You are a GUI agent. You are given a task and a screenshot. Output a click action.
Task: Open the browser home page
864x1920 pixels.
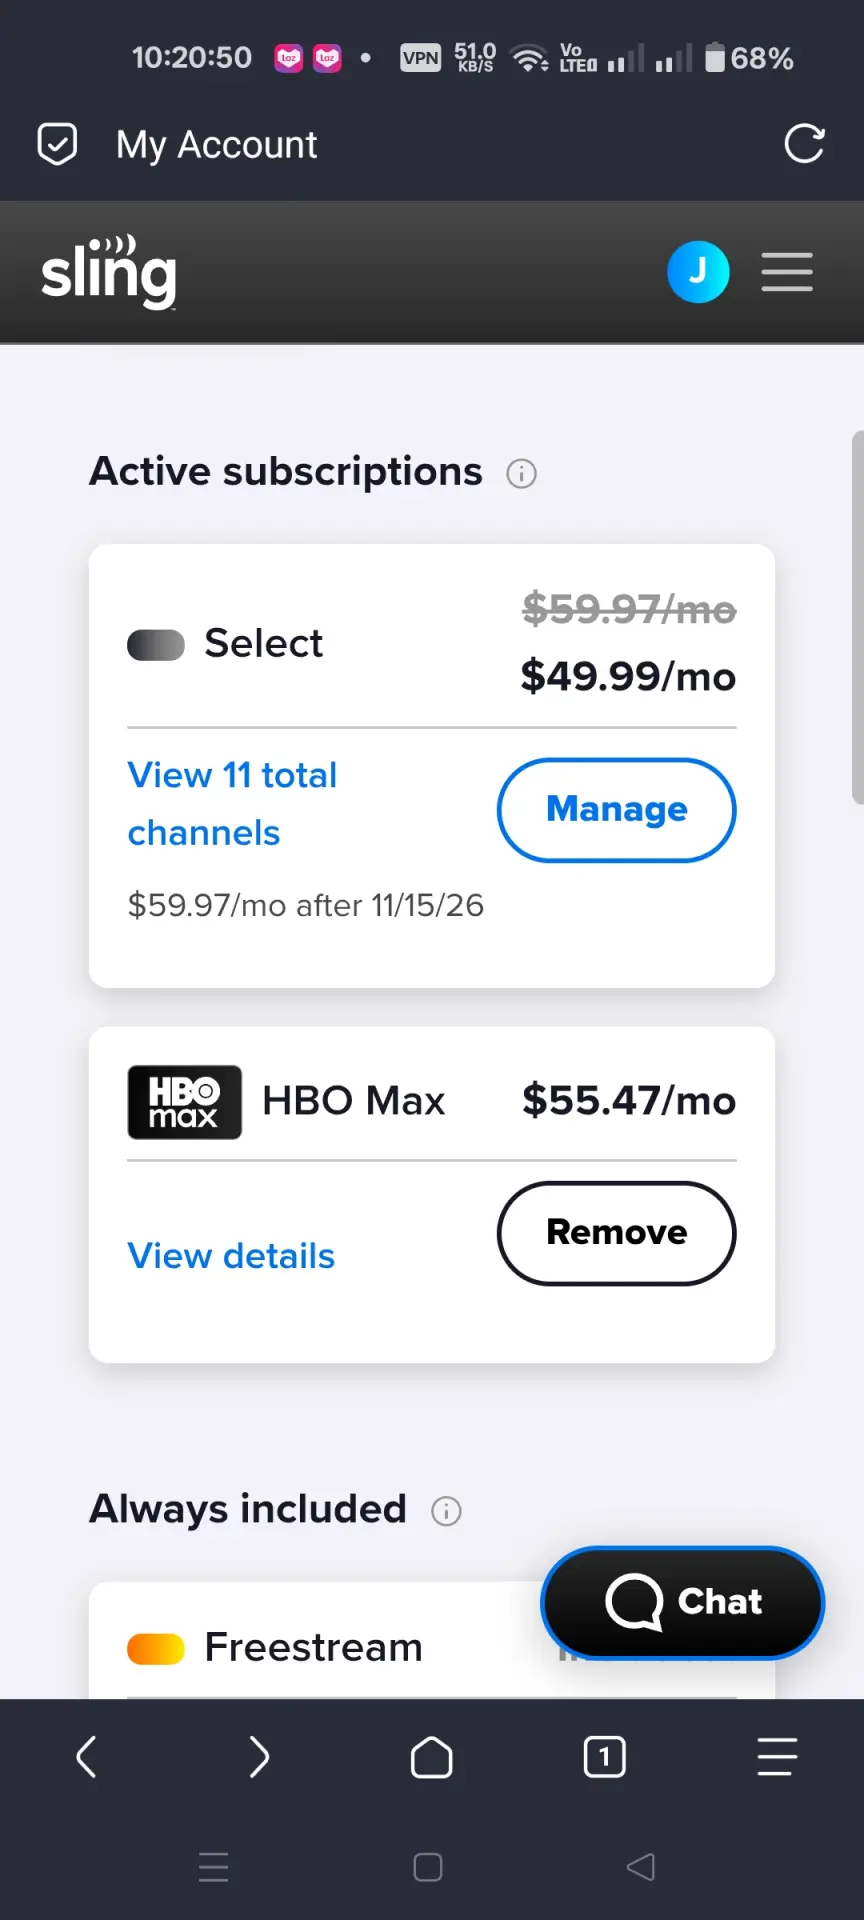click(432, 1757)
